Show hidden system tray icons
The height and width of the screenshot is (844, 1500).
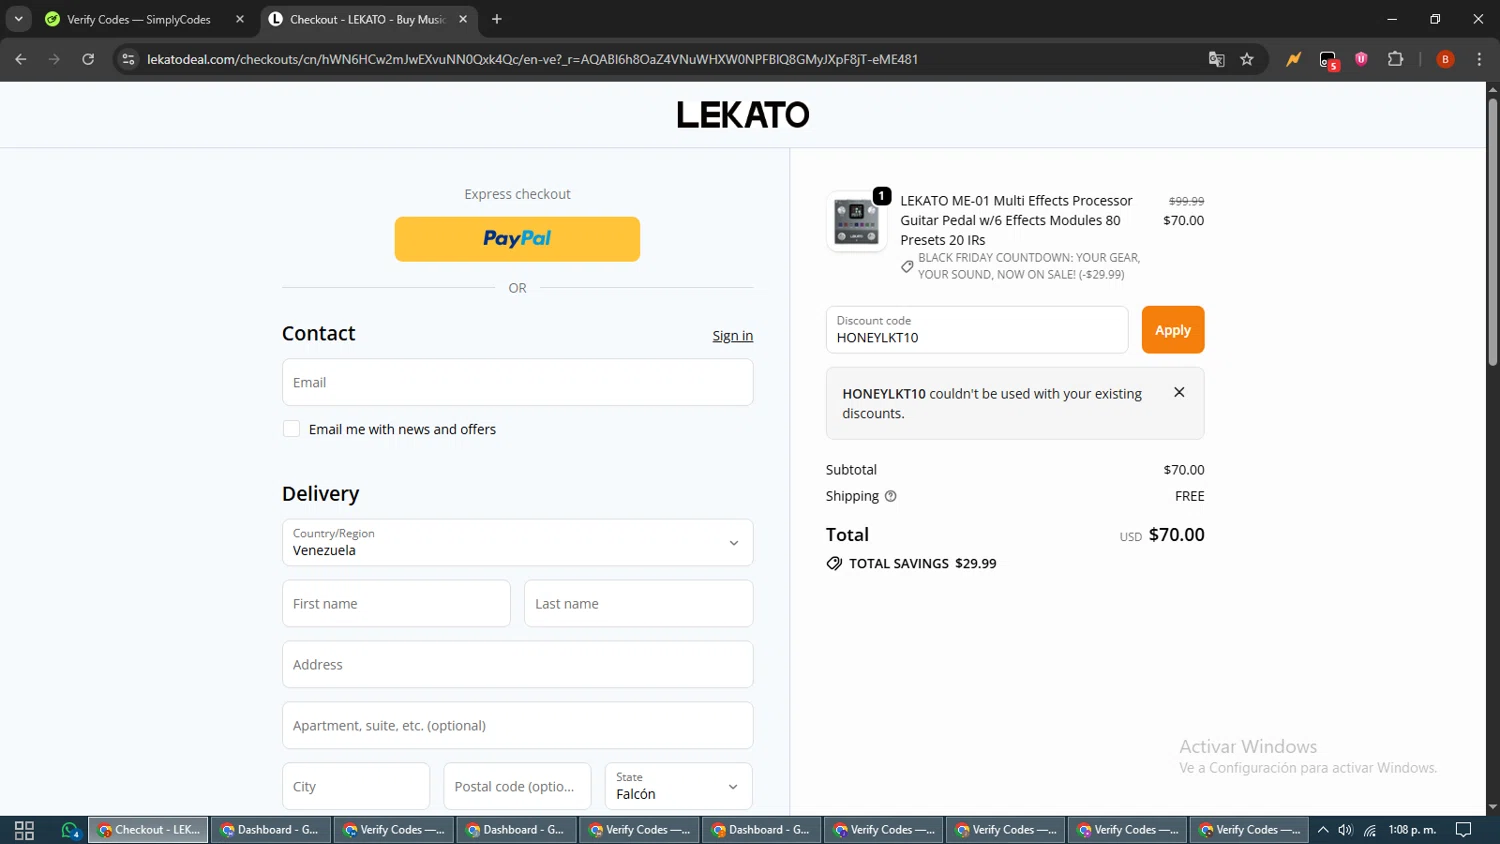pyautogui.click(x=1322, y=830)
